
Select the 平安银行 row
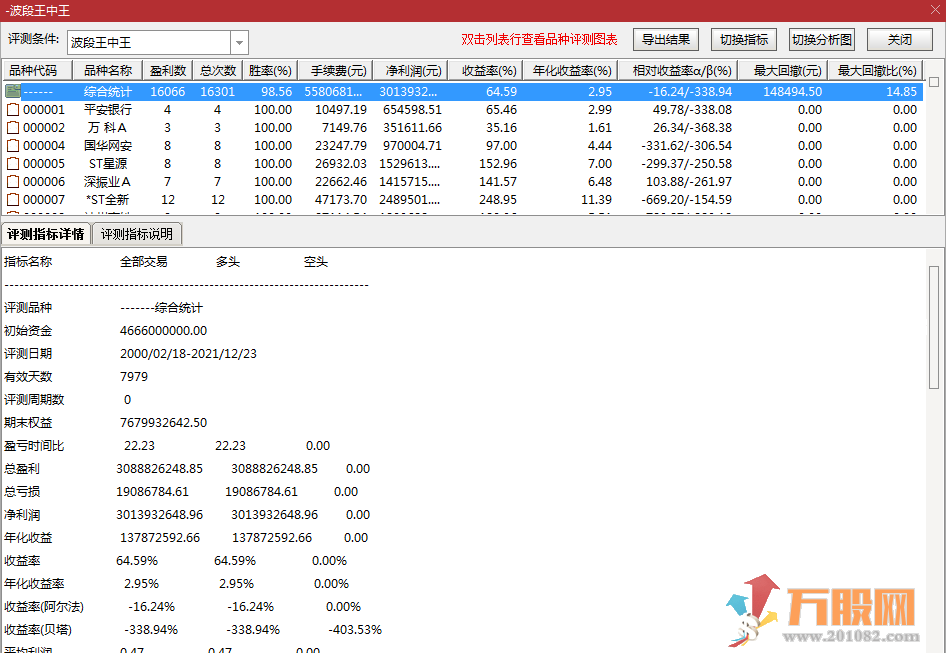pos(463,110)
